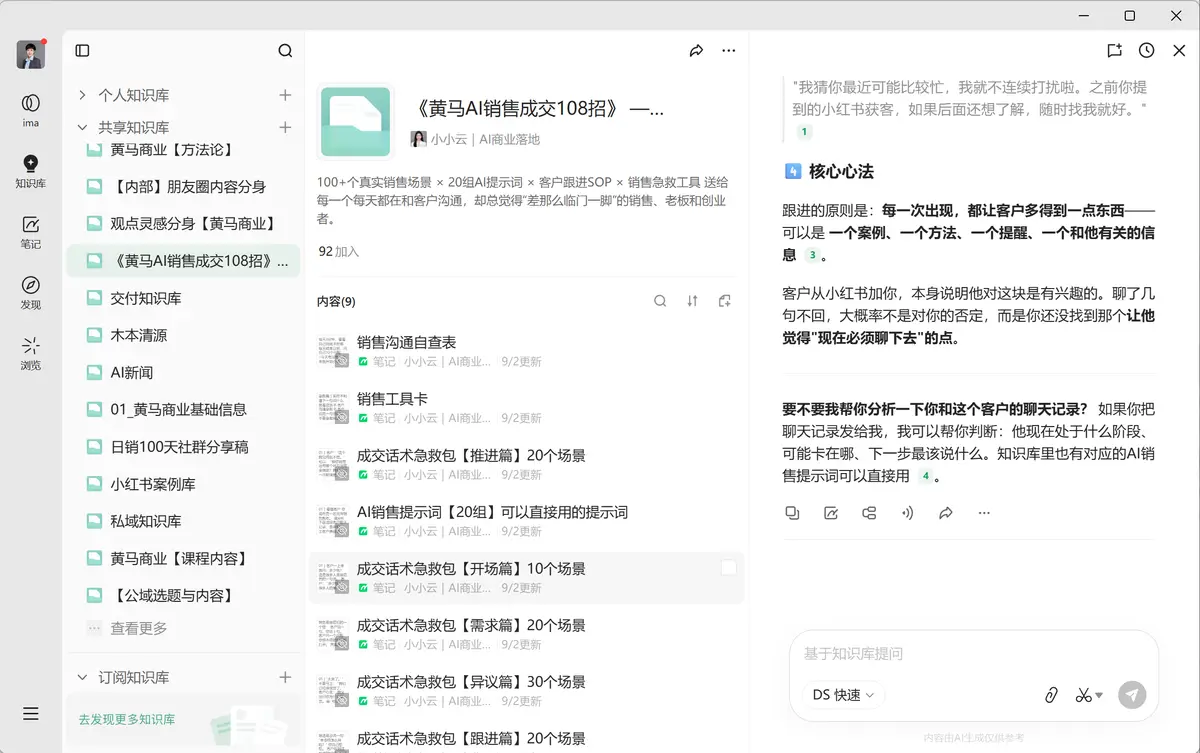Image resolution: width=1200 pixels, height=753 pixels.
Task: Open 成交话术急救包【需求篇】20个场景
Action: tap(526, 634)
